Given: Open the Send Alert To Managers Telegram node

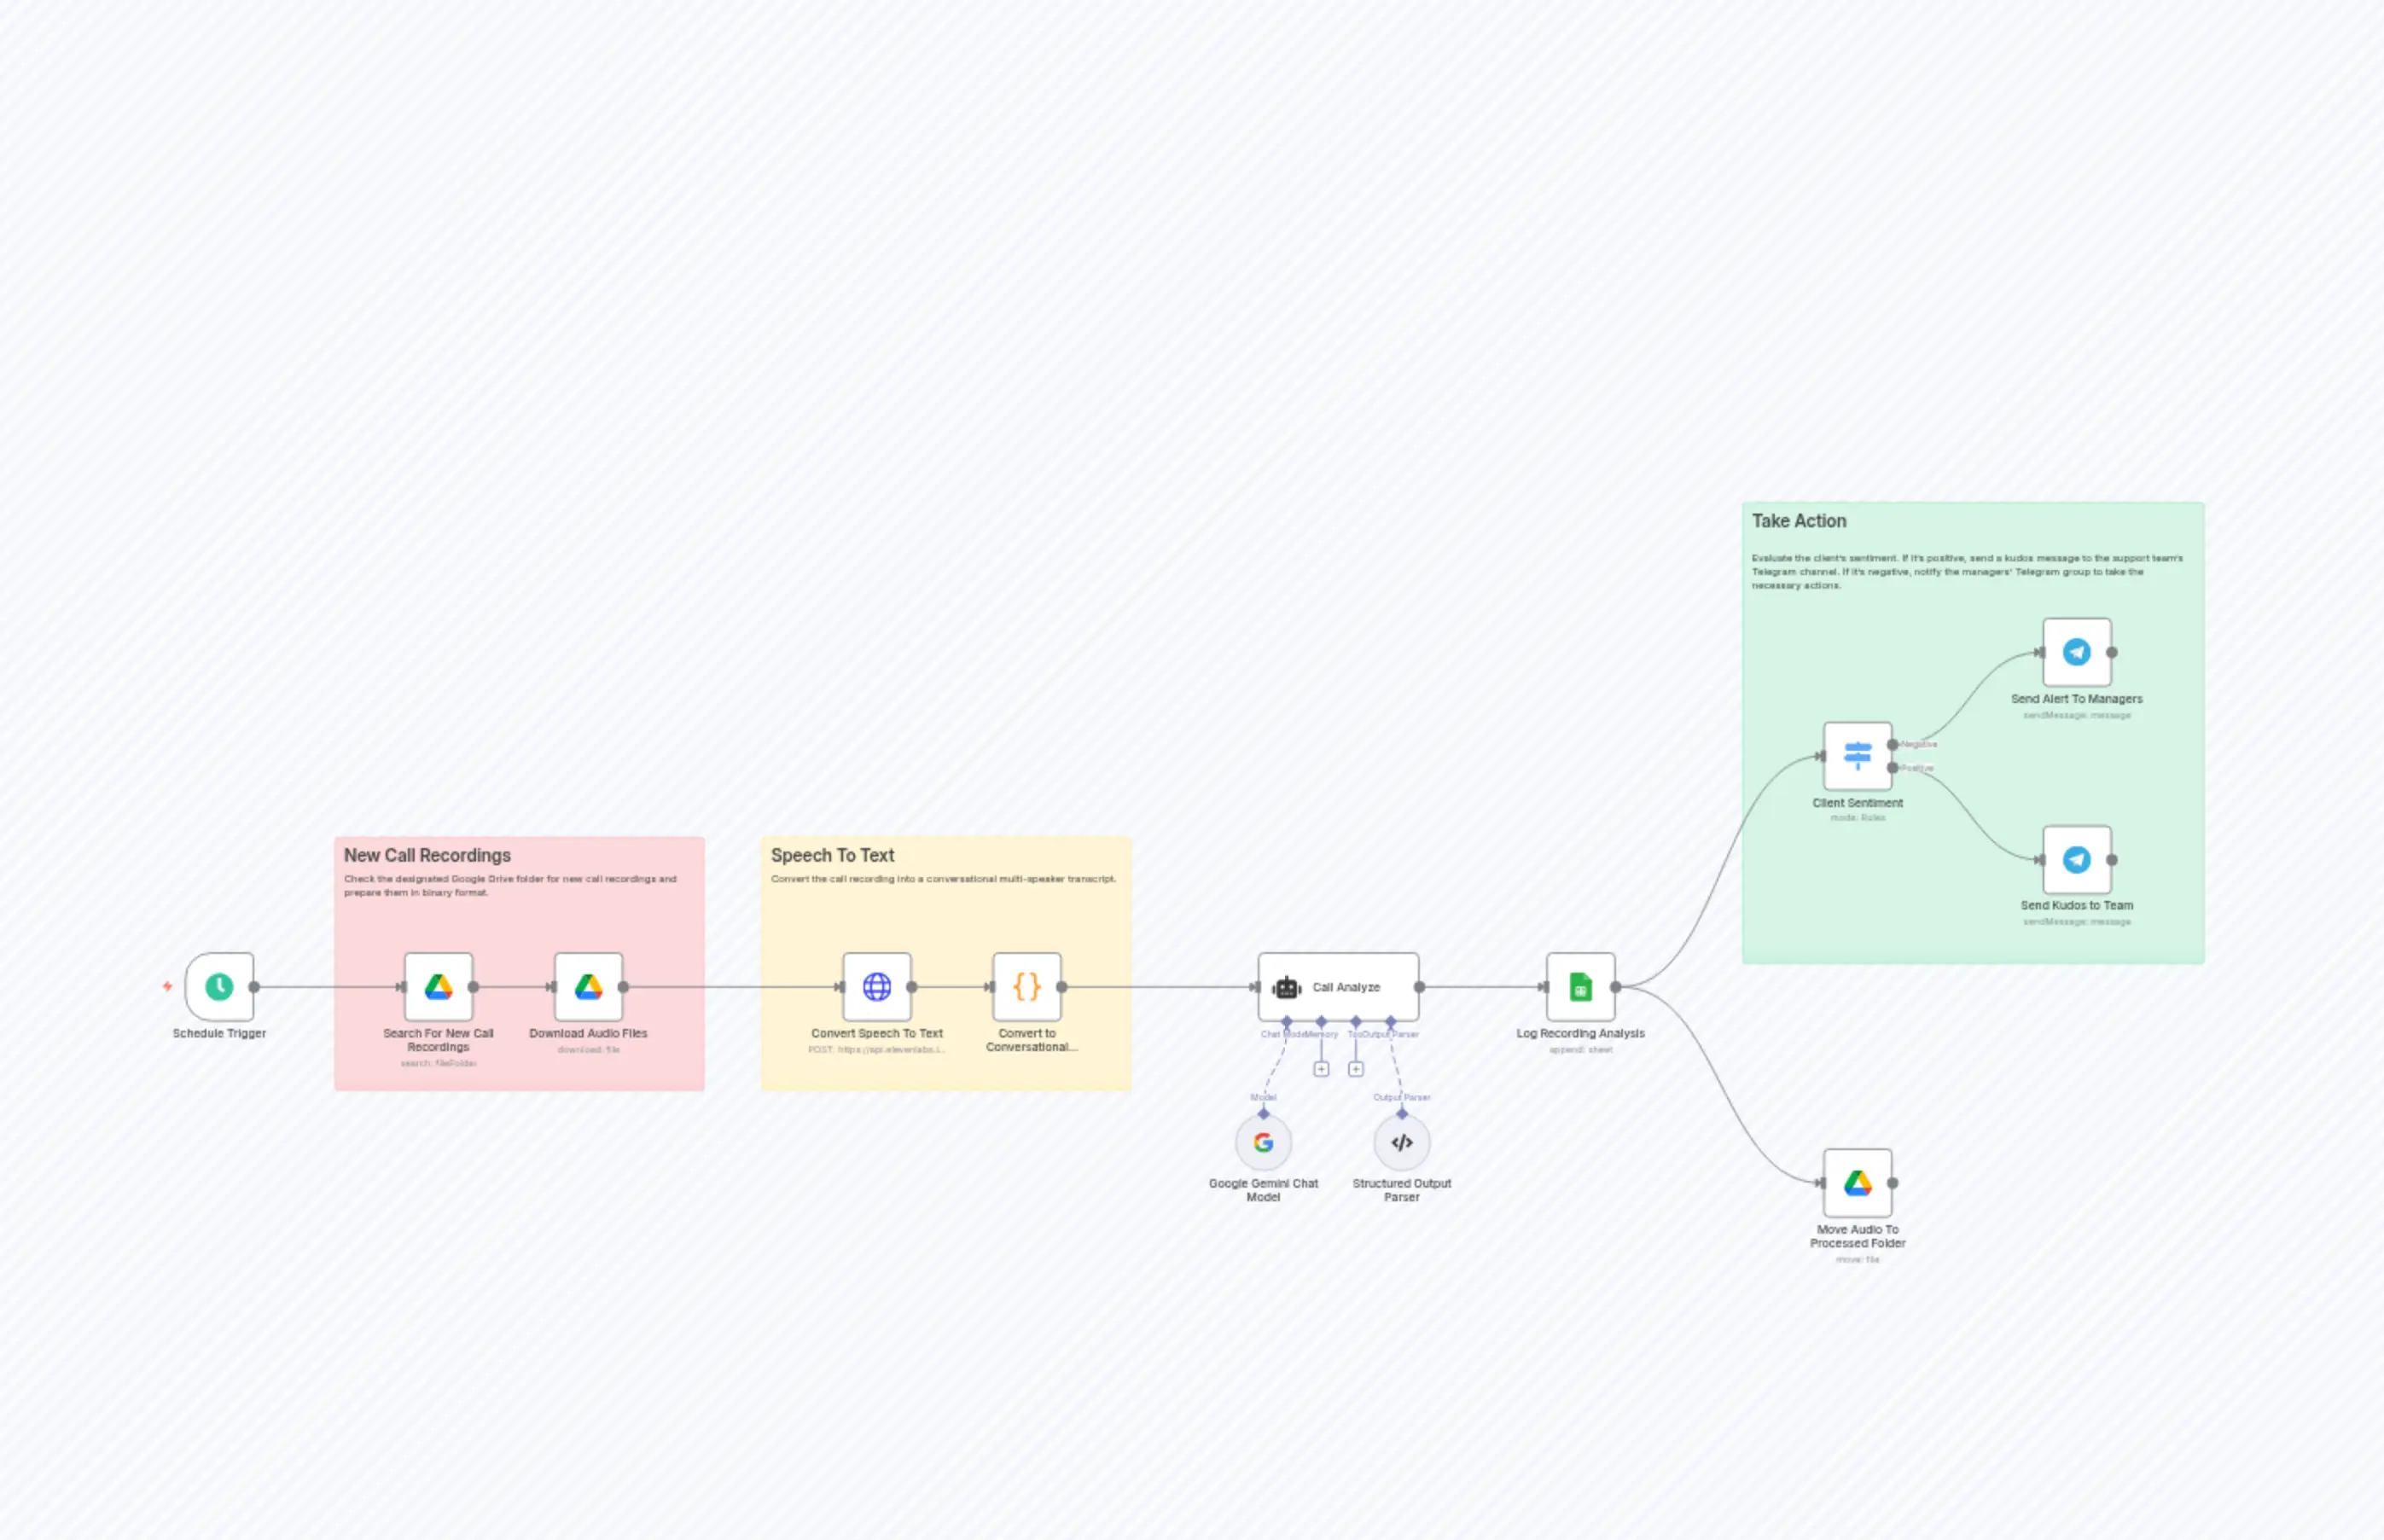Looking at the screenshot, I should pos(2077,653).
